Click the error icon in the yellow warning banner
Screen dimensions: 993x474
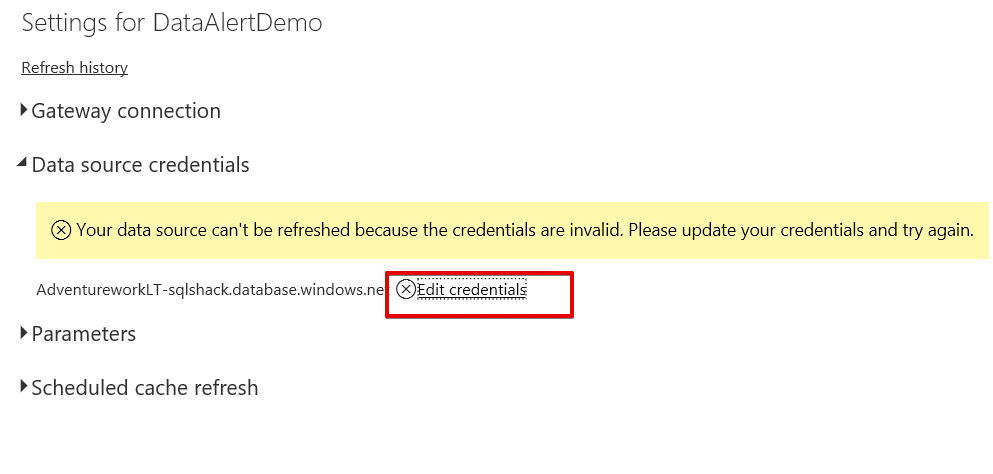[x=61, y=231]
